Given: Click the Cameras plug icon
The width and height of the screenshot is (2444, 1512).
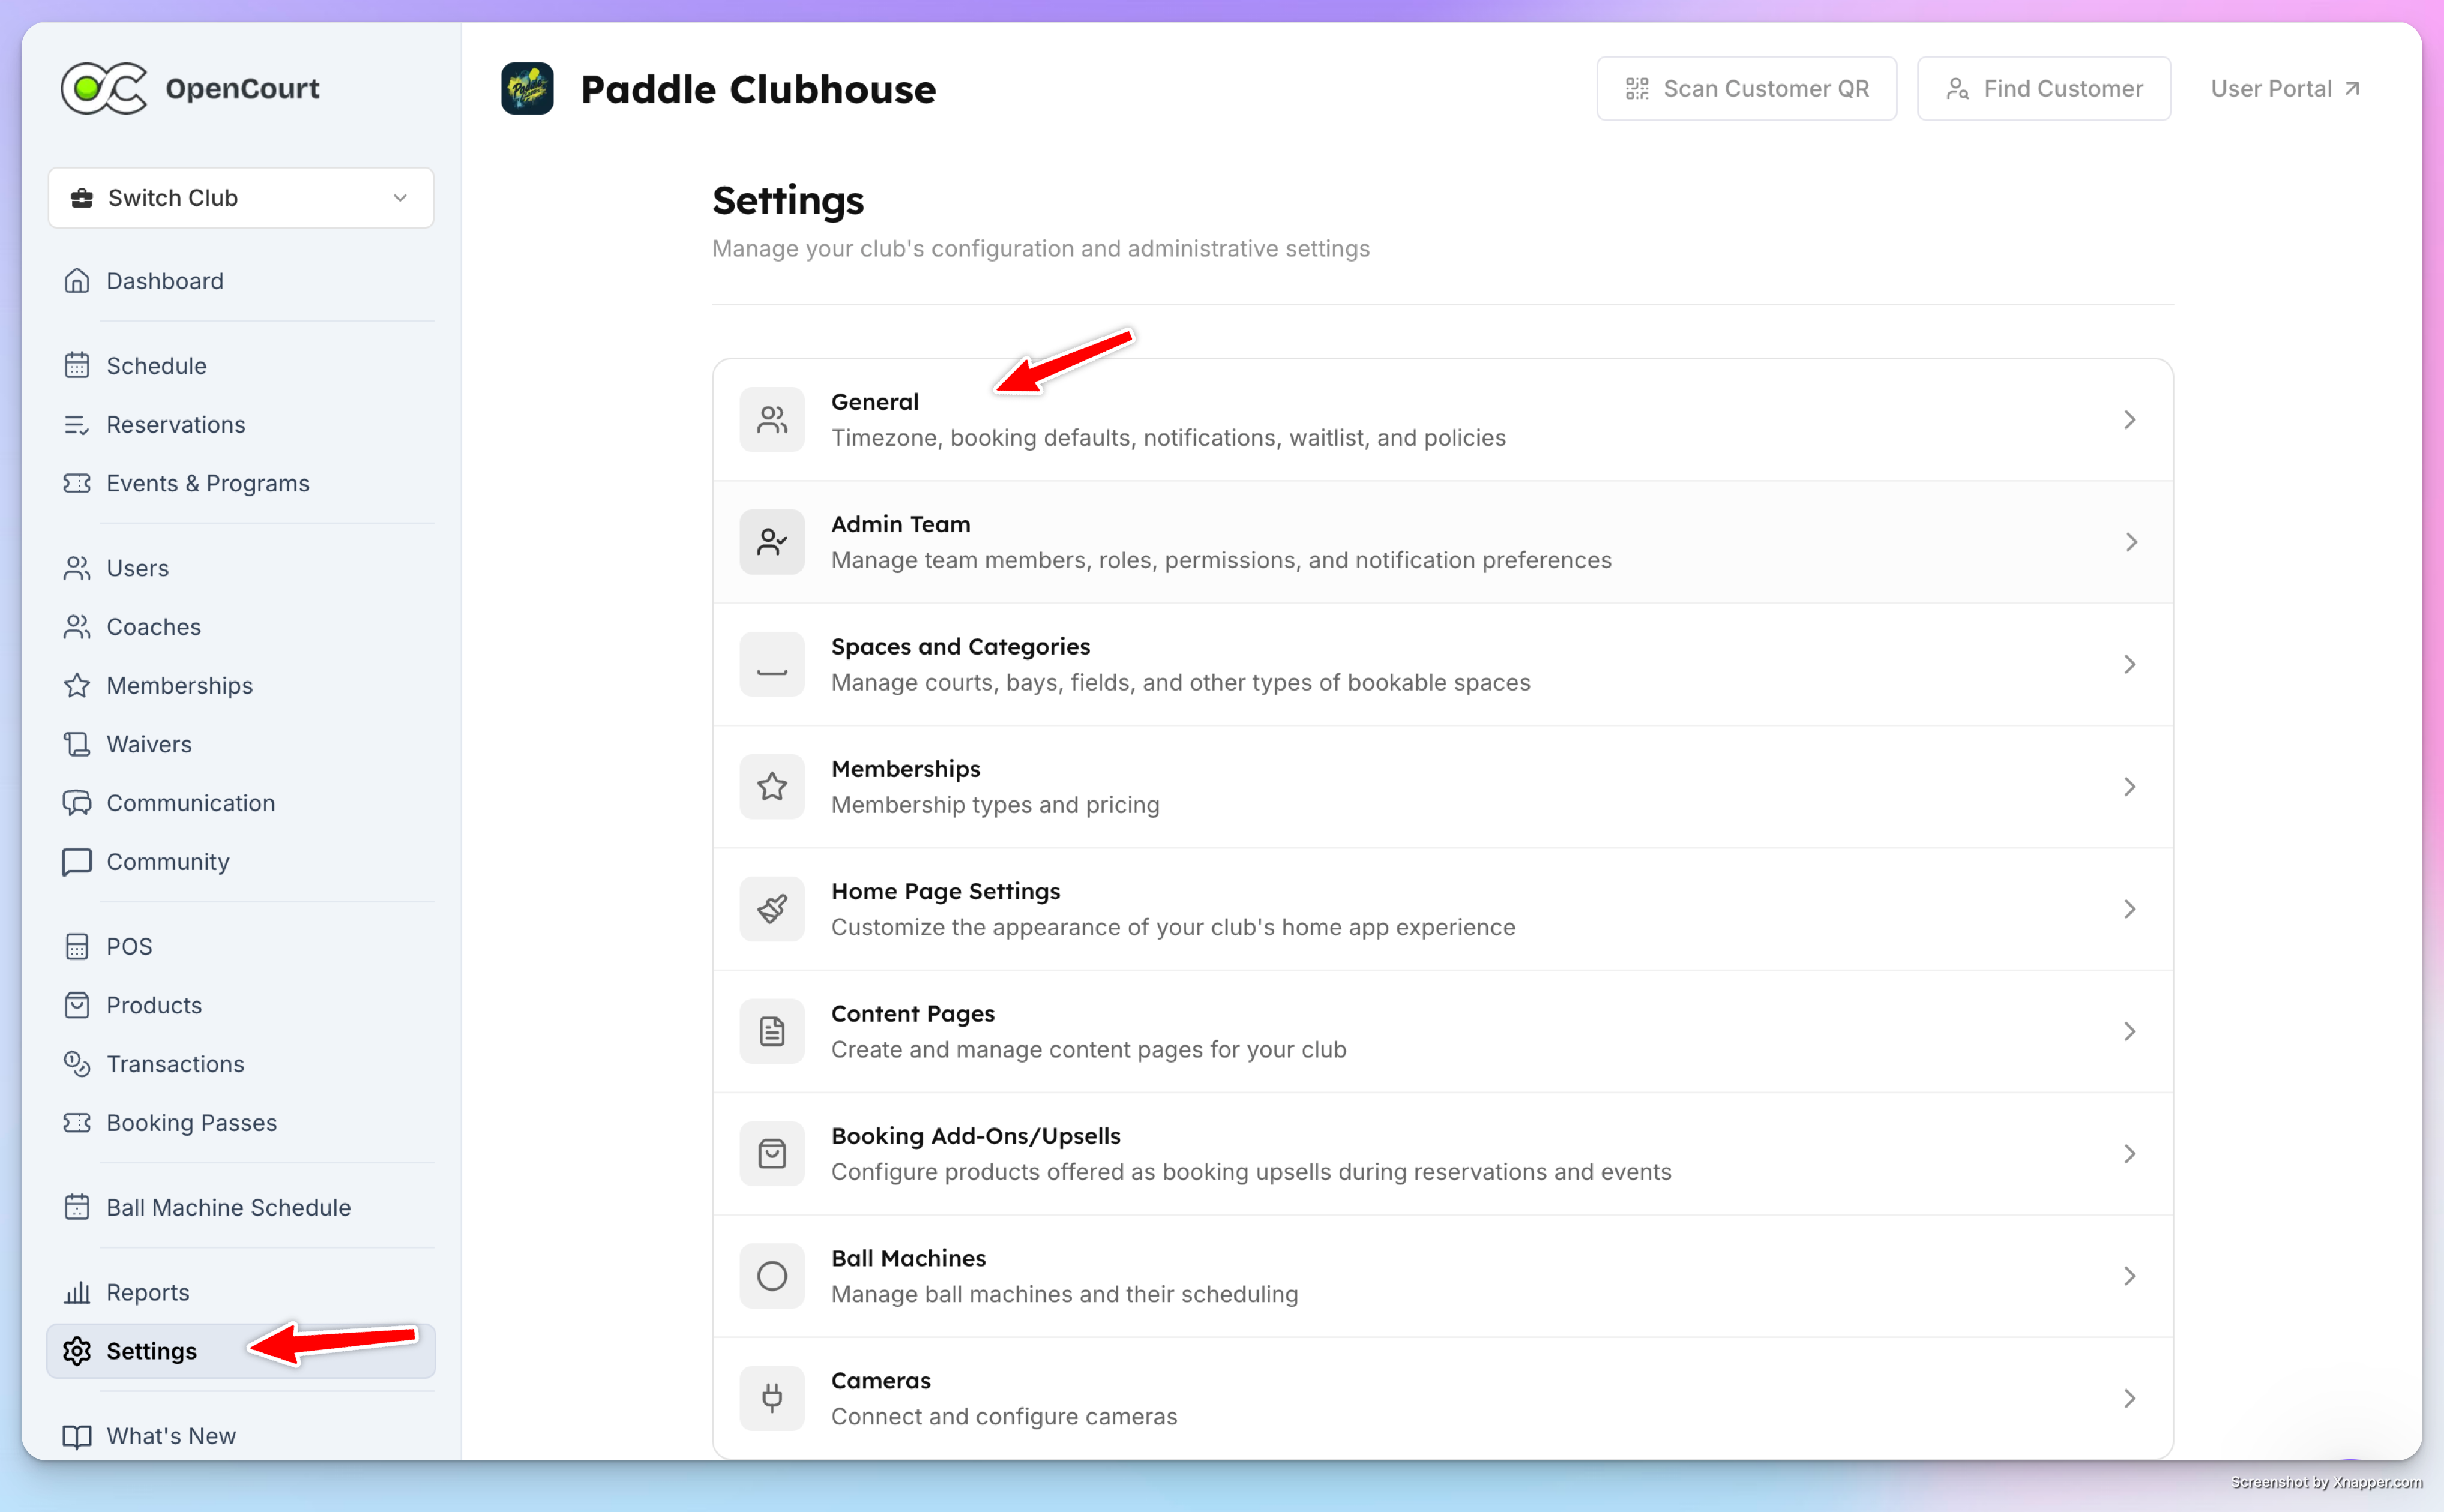Looking at the screenshot, I should tap(772, 1398).
